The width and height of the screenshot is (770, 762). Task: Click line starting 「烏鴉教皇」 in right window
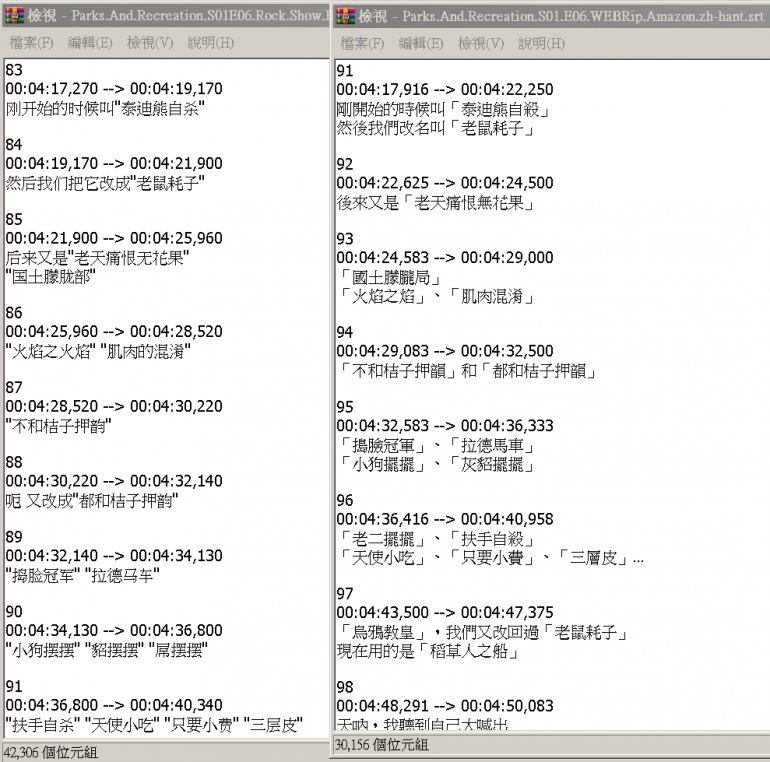(482, 632)
